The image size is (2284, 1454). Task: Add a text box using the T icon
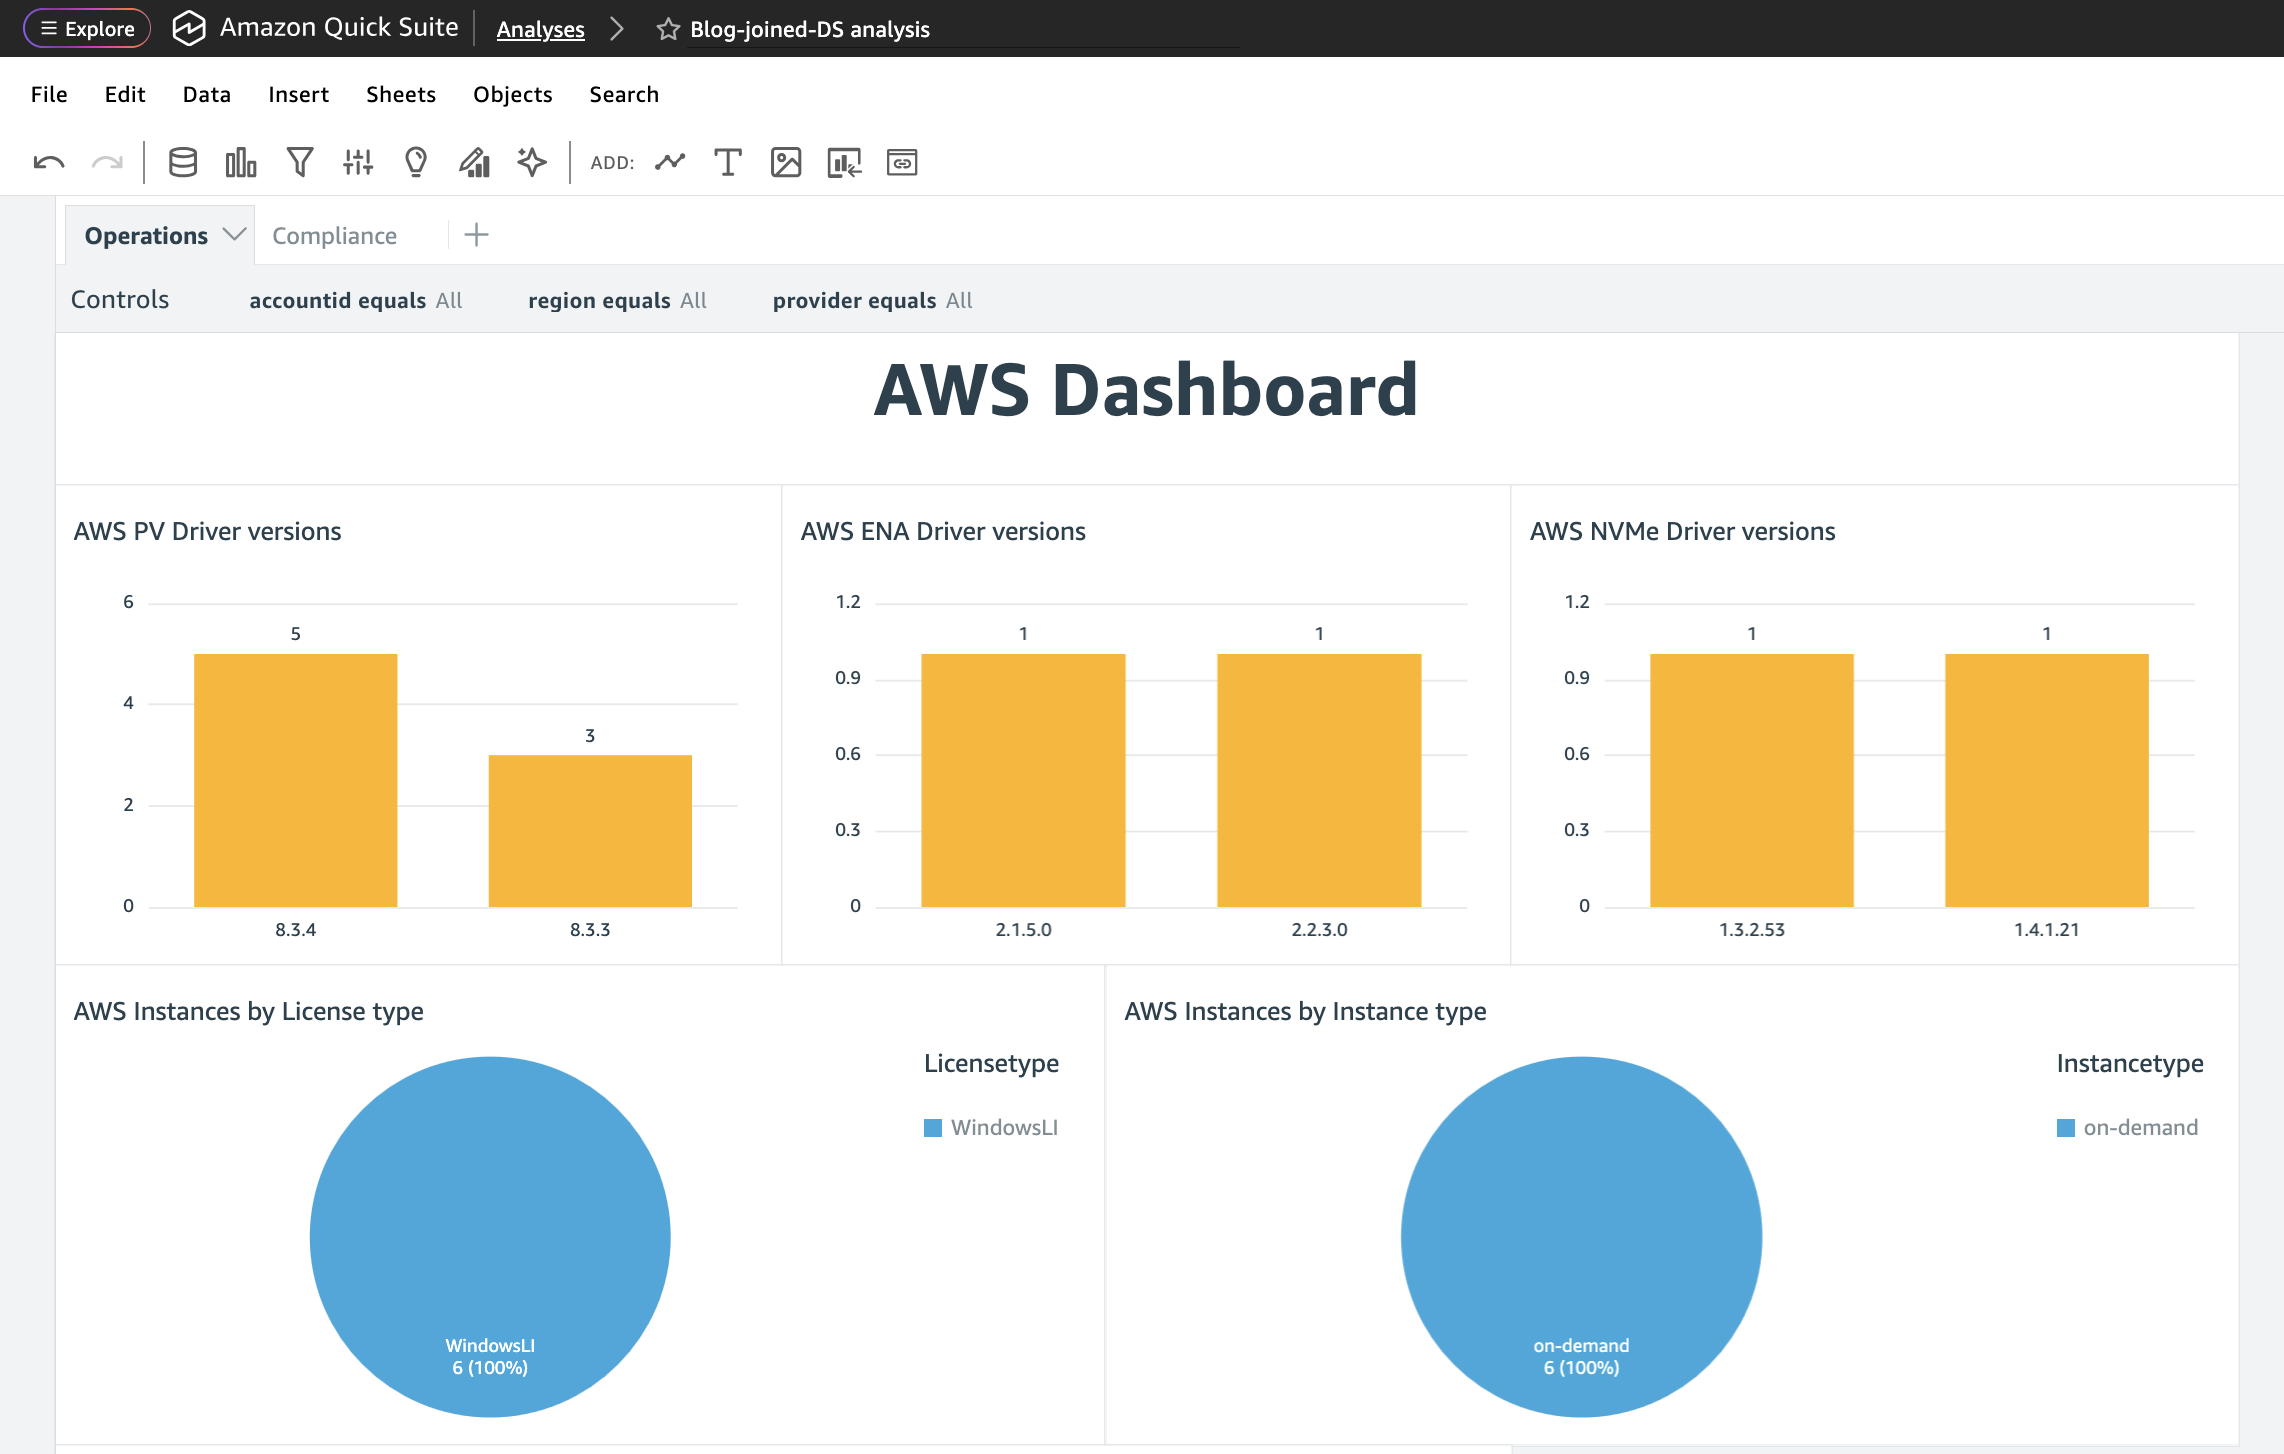[x=728, y=161]
